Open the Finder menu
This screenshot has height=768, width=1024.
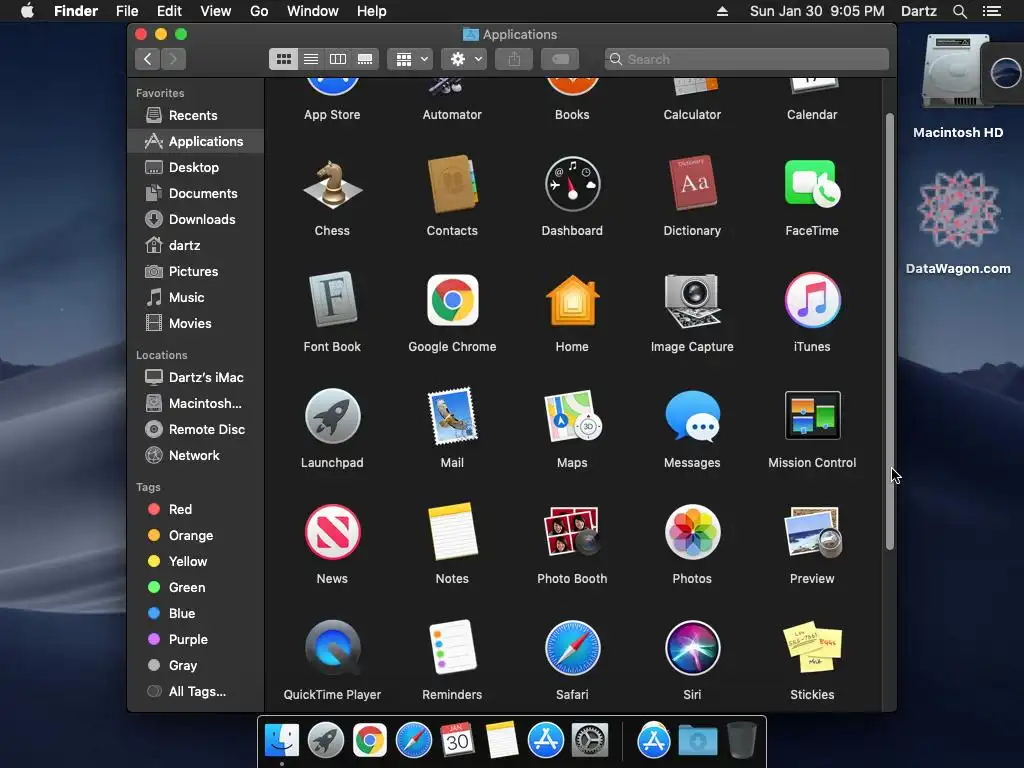pos(76,11)
